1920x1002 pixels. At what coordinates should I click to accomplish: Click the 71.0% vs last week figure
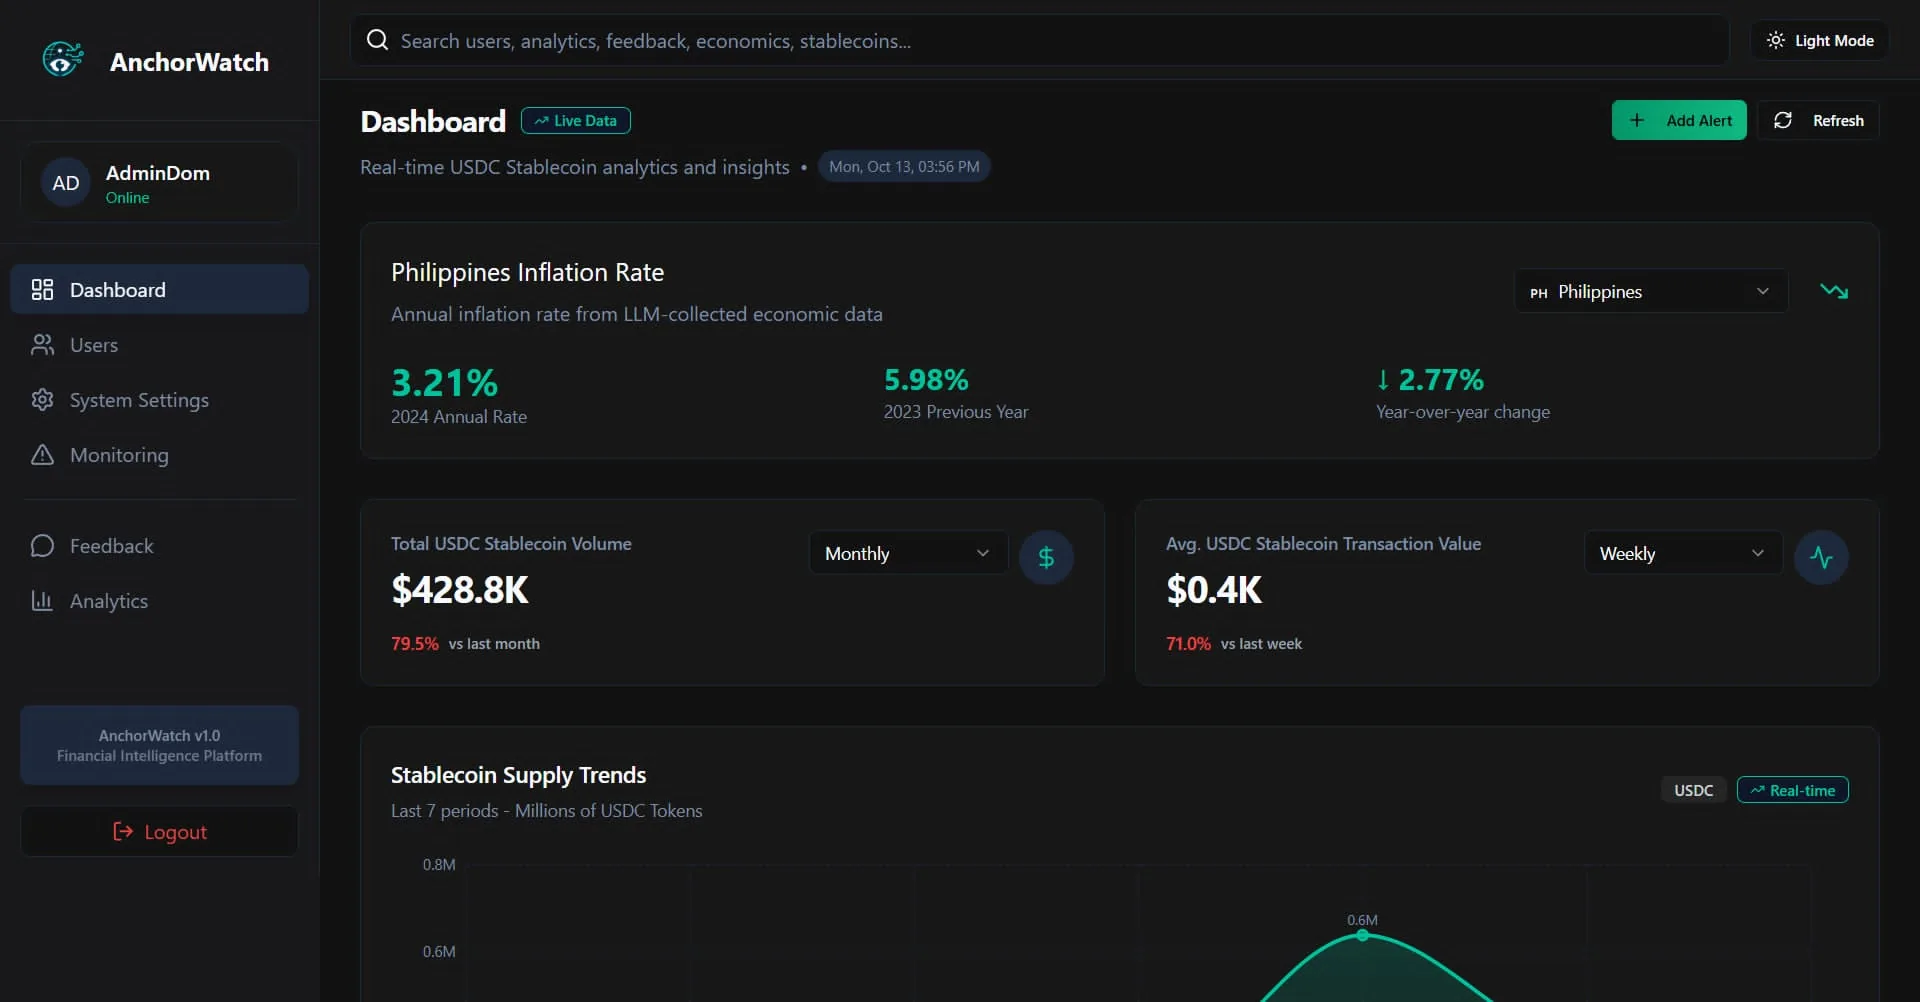(1188, 644)
